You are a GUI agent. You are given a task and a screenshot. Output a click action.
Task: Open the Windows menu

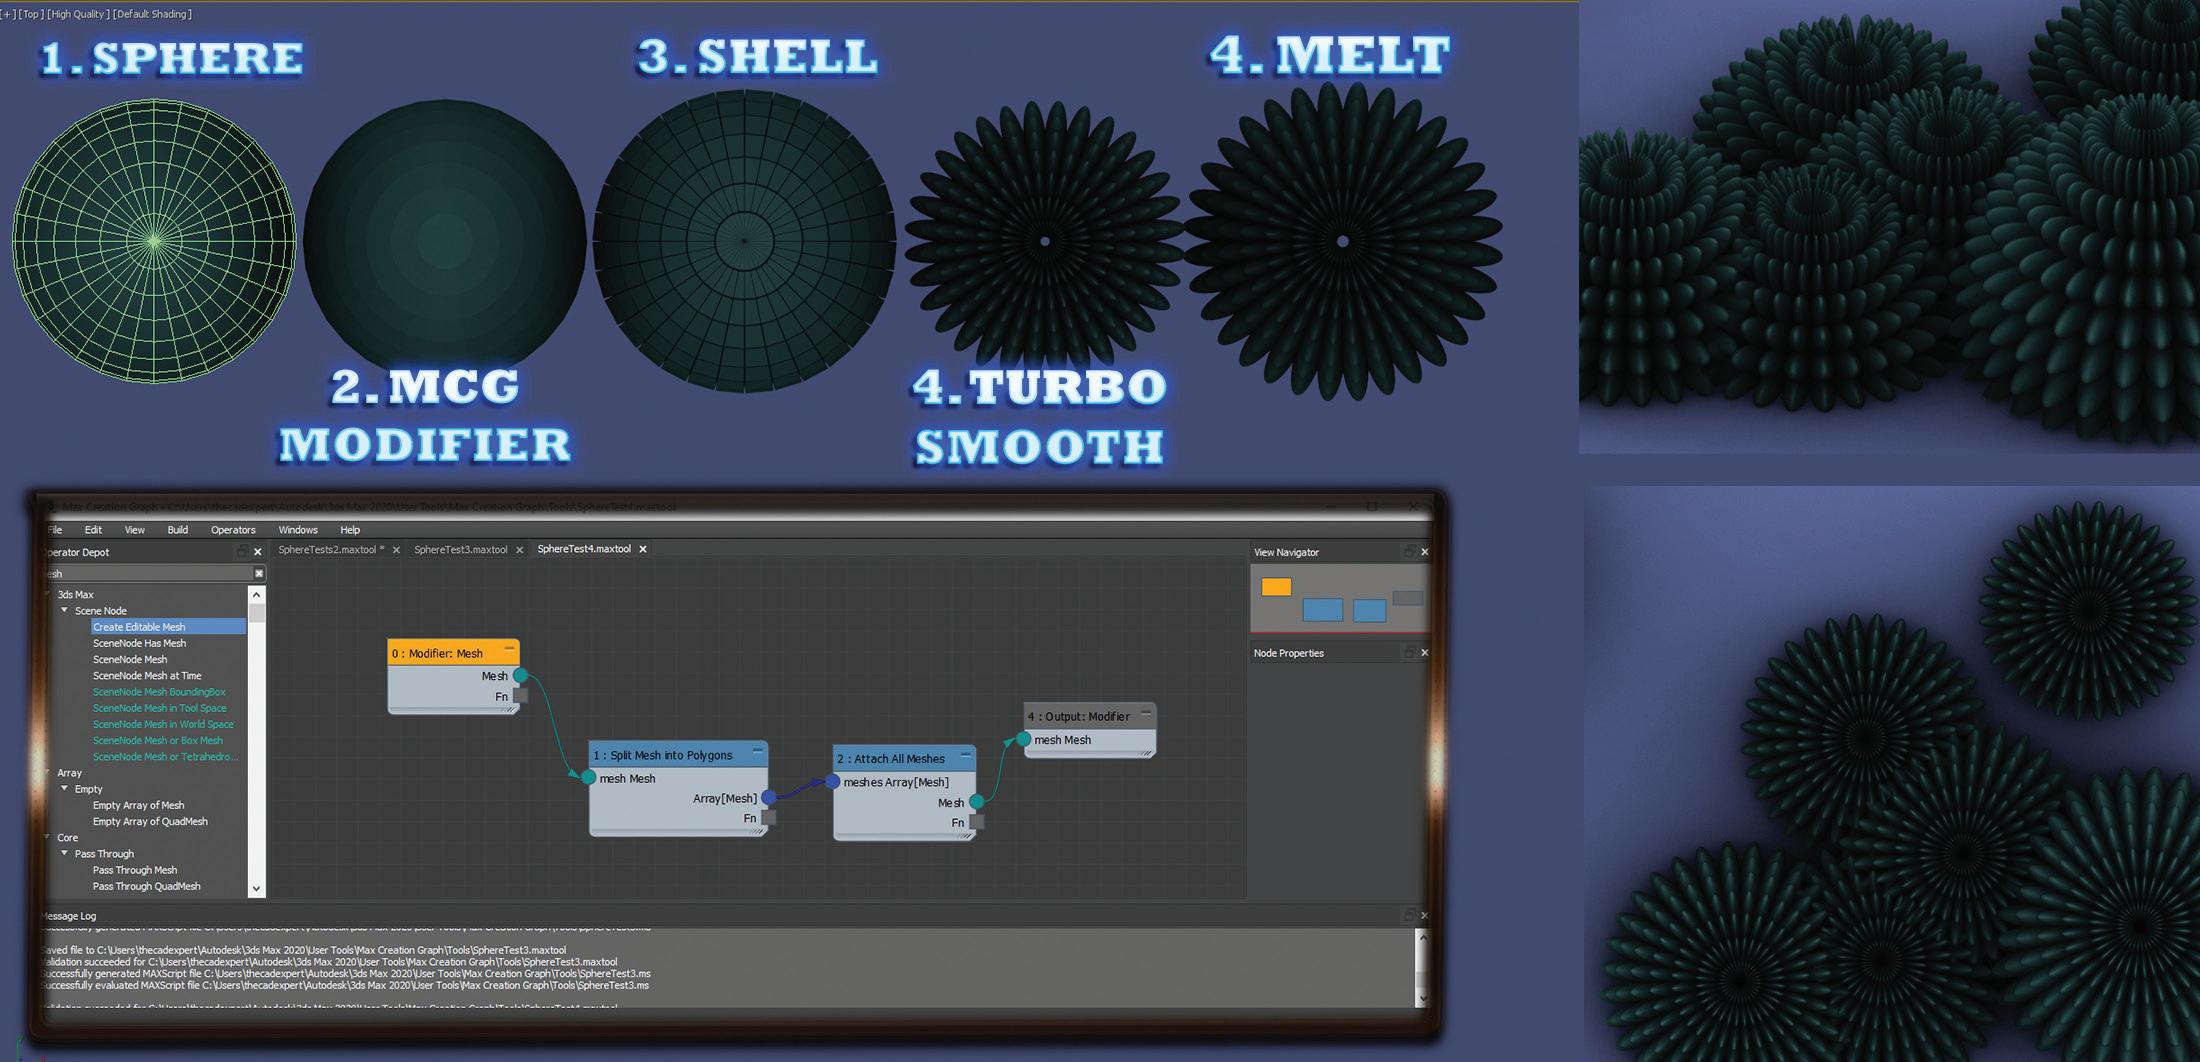pos(298,530)
